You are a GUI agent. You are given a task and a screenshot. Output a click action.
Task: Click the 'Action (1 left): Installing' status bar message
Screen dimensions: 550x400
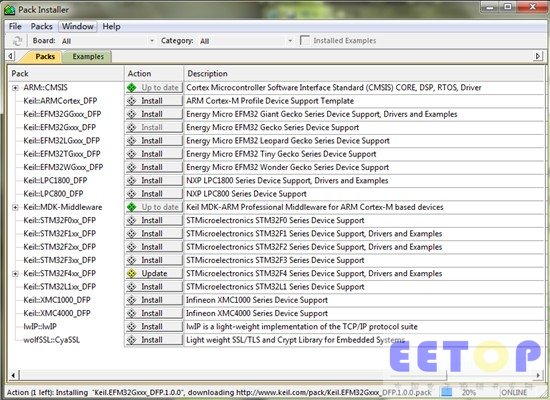[x=47, y=392]
